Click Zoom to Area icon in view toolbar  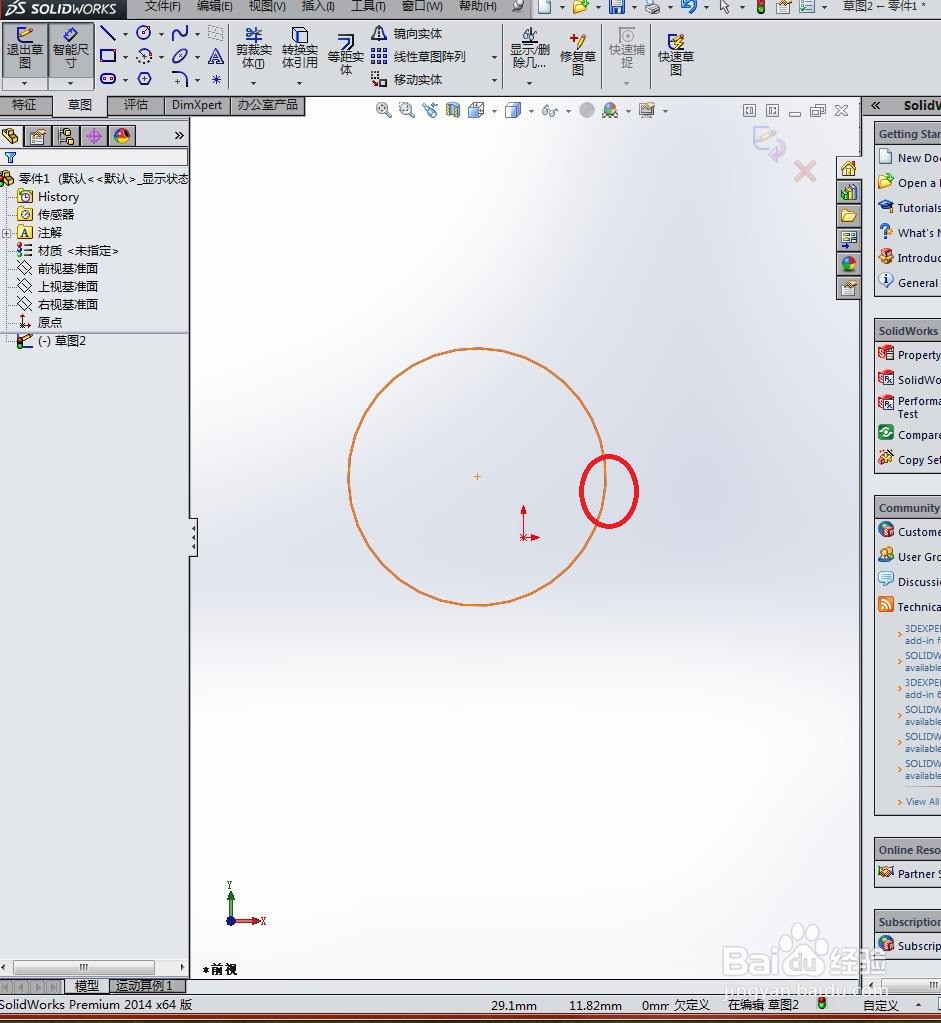coord(407,110)
